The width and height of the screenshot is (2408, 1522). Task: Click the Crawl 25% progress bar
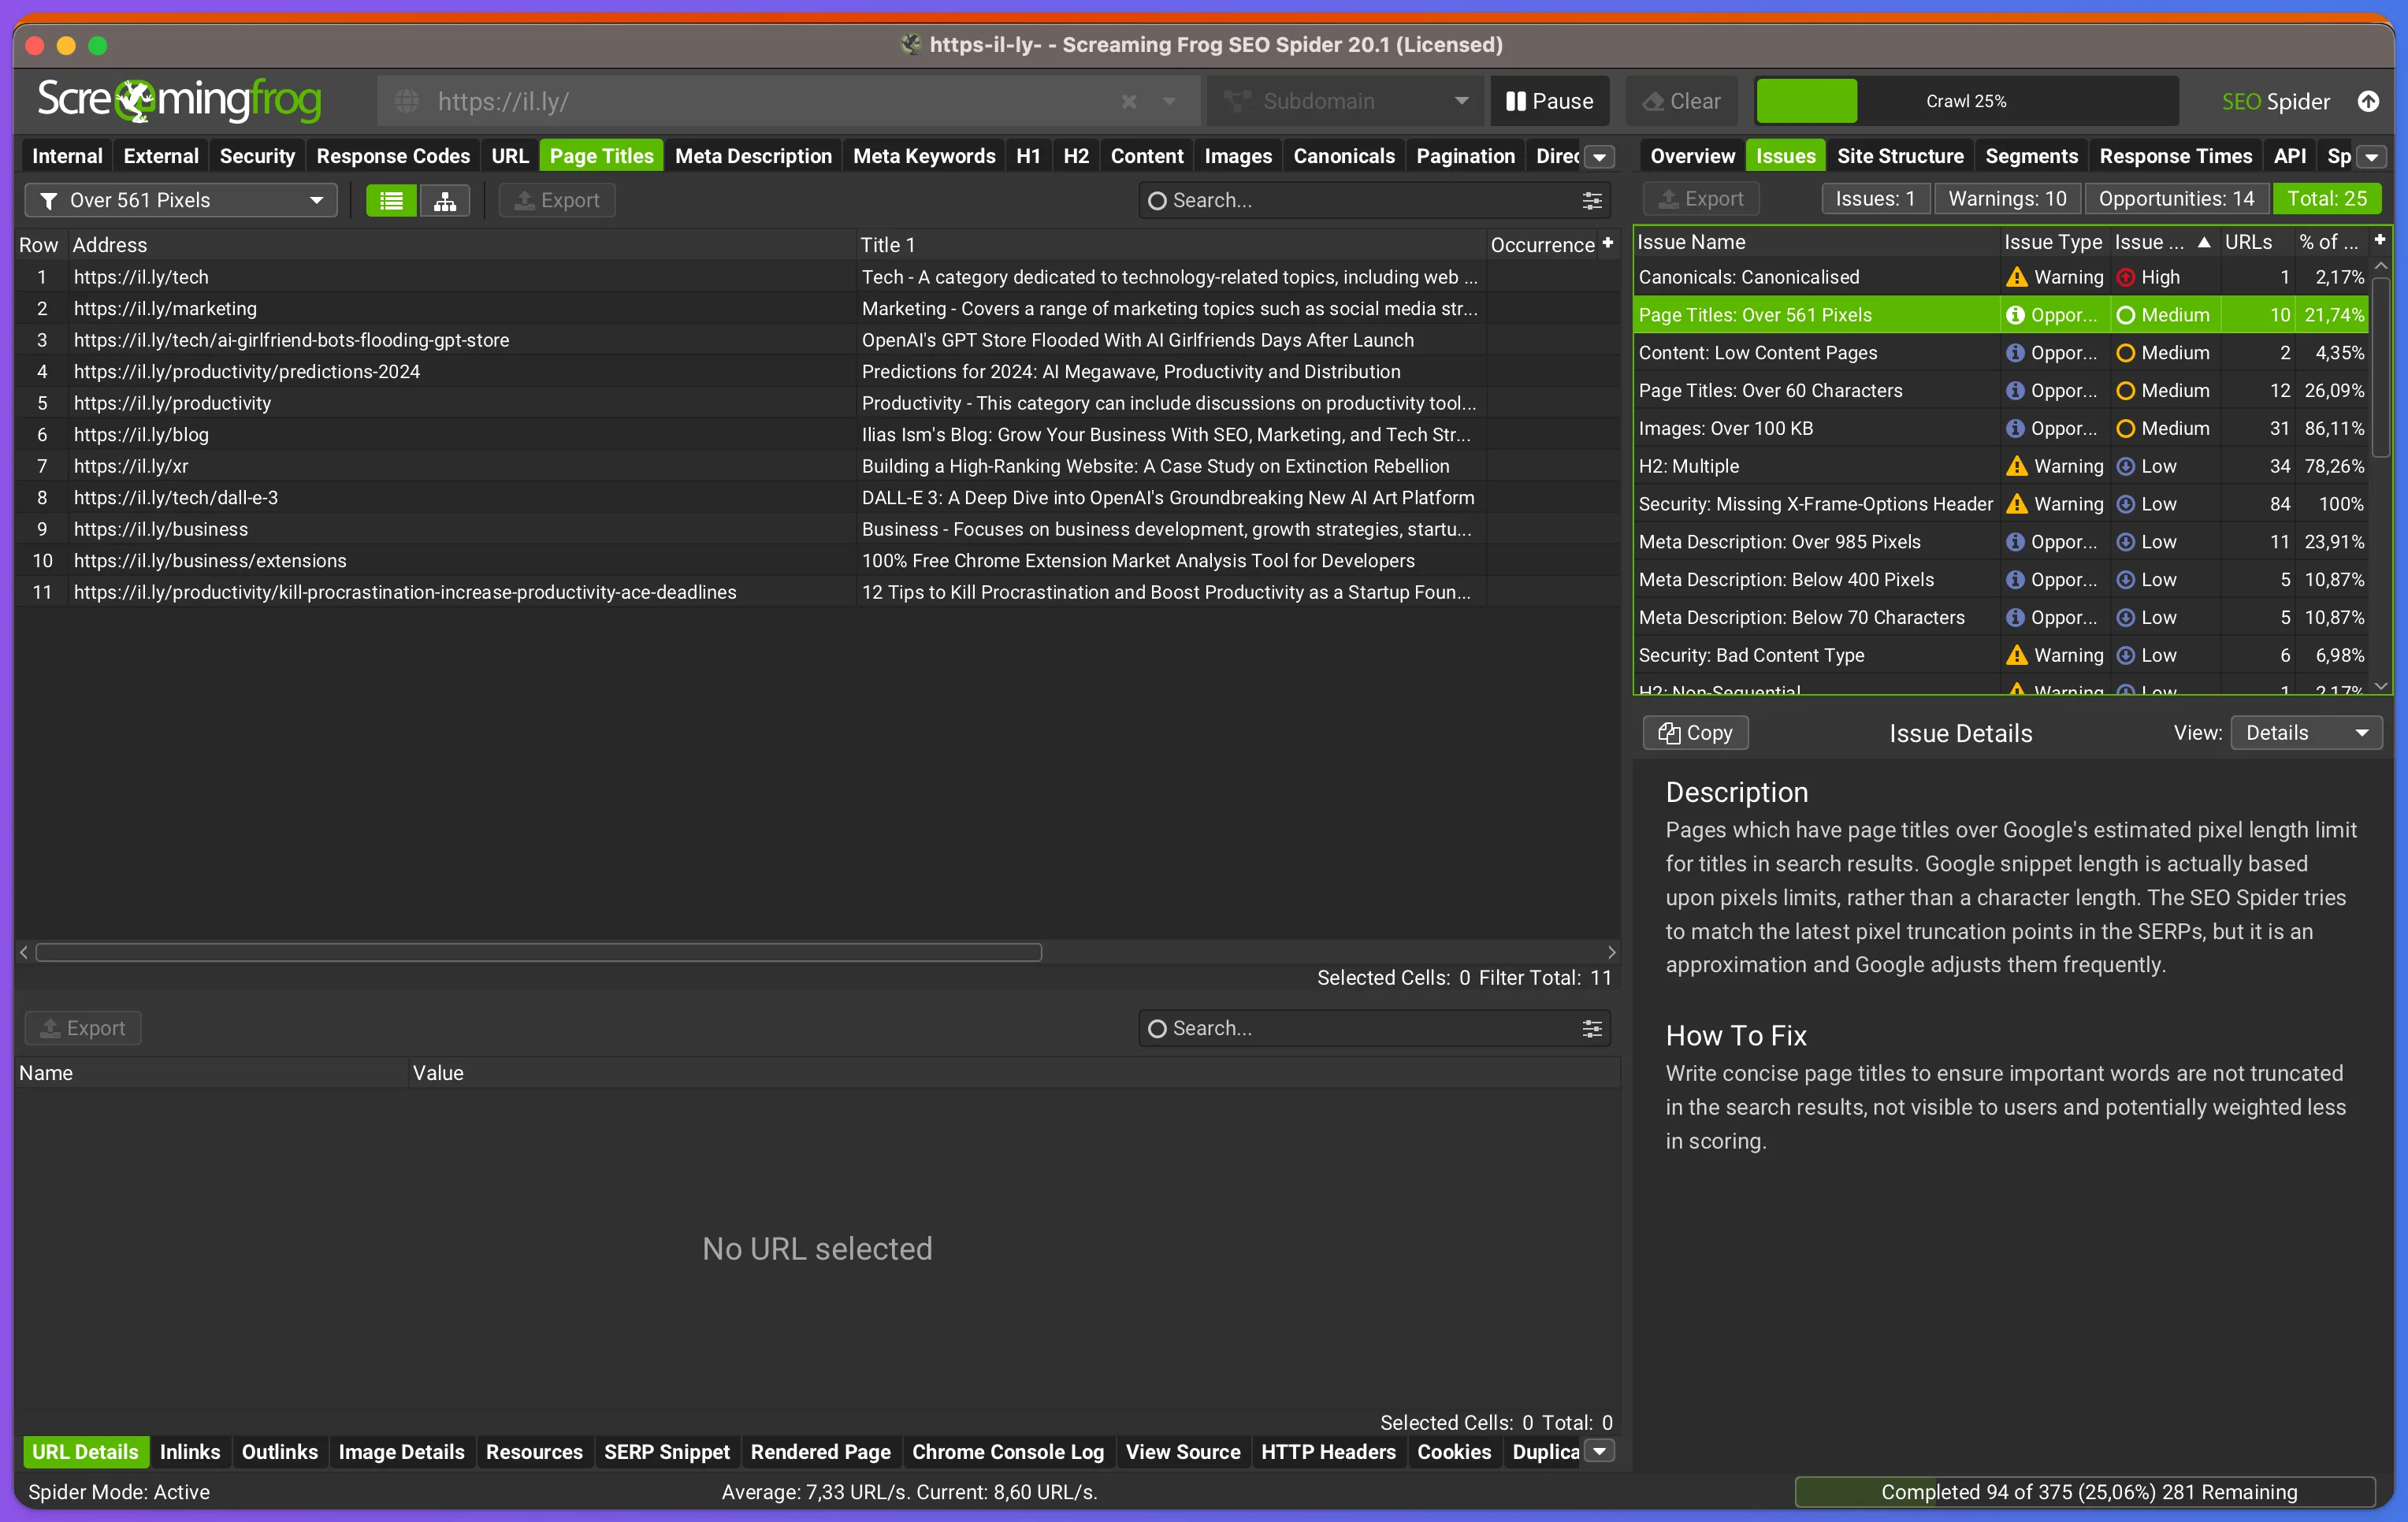tap(1966, 101)
